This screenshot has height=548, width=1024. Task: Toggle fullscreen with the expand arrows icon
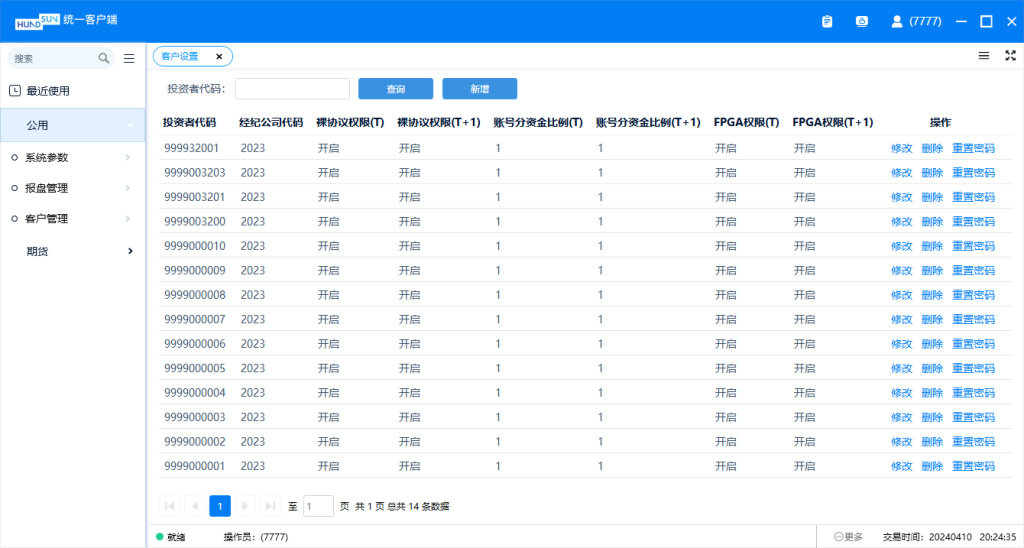click(1010, 56)
